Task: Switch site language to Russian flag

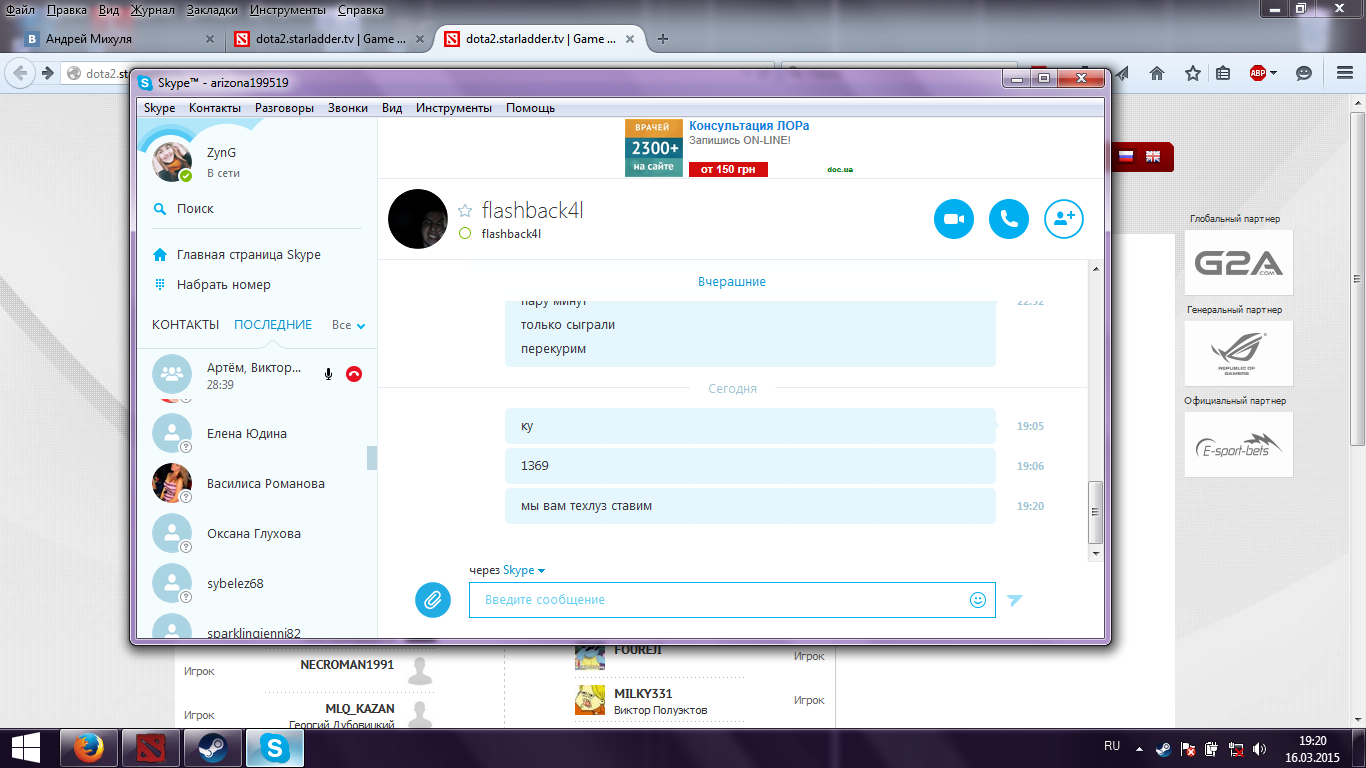Action: (x=1126, y=156)
